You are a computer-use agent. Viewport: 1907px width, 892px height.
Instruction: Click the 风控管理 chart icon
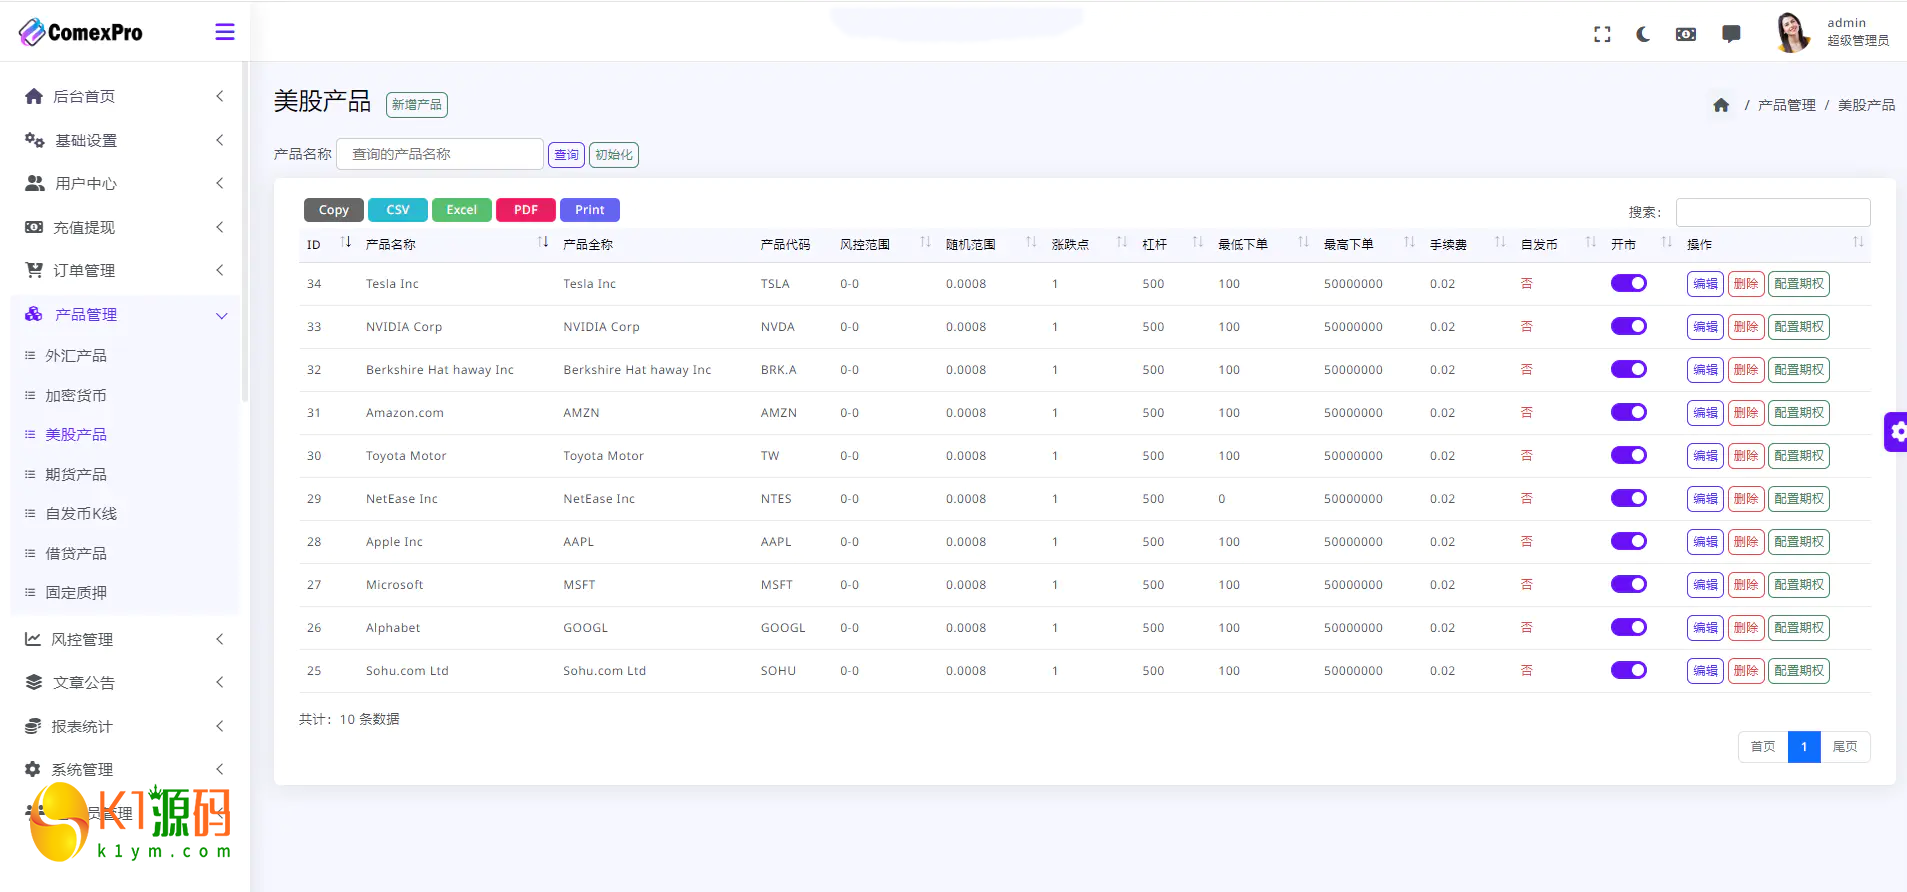[x=33, y=639]
